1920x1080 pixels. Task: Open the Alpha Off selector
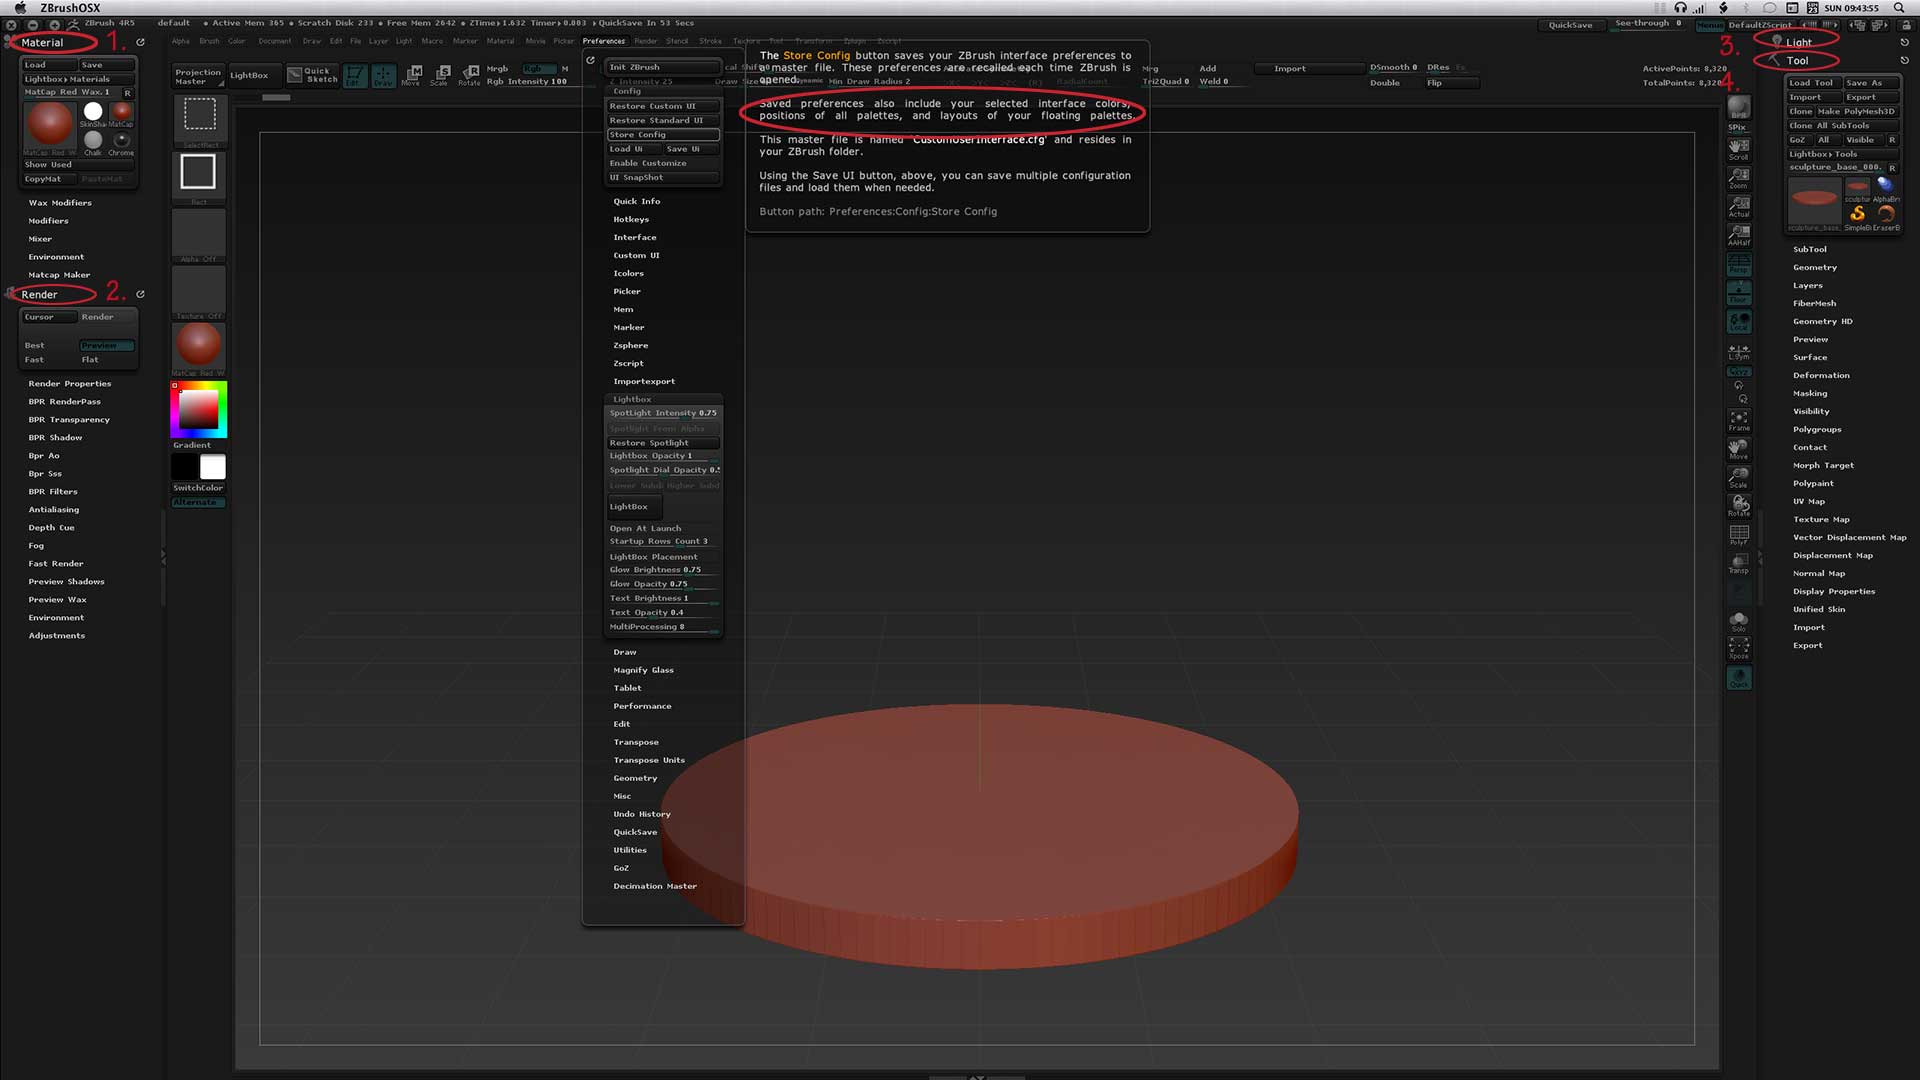point(199,236)
